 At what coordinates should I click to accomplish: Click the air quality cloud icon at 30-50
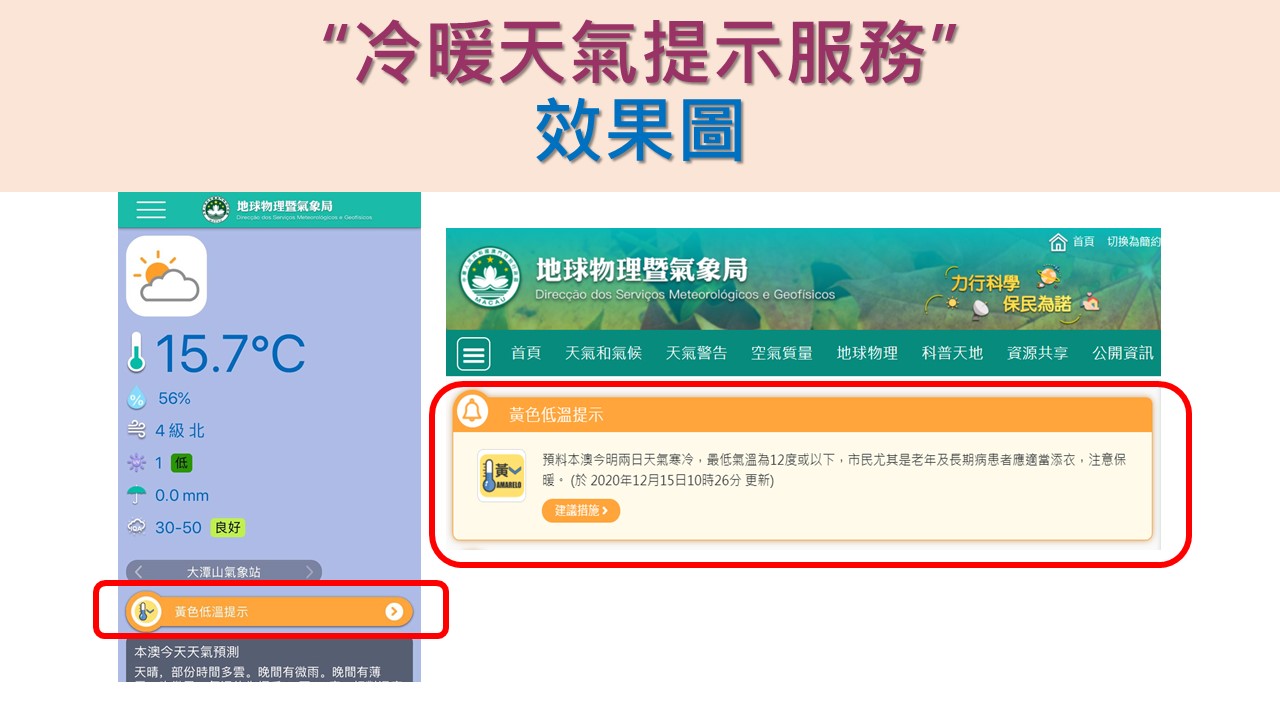click(137, 527)
